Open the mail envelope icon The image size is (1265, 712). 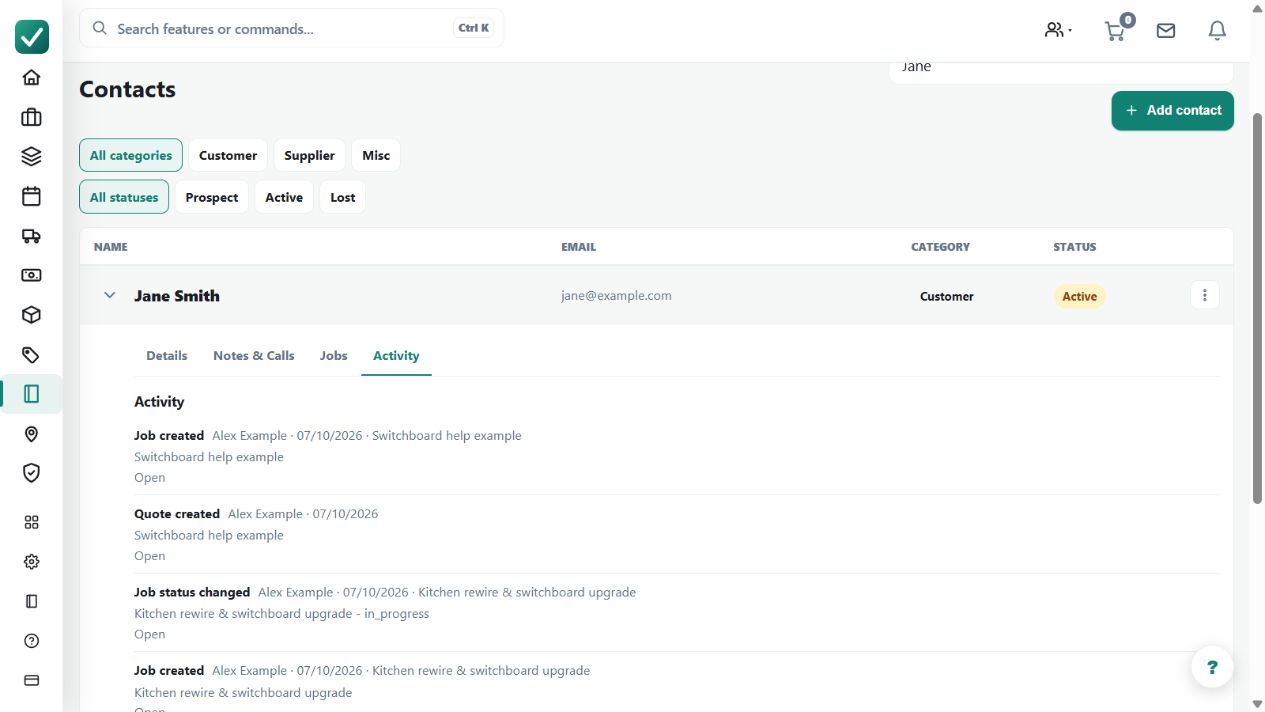1166,30
